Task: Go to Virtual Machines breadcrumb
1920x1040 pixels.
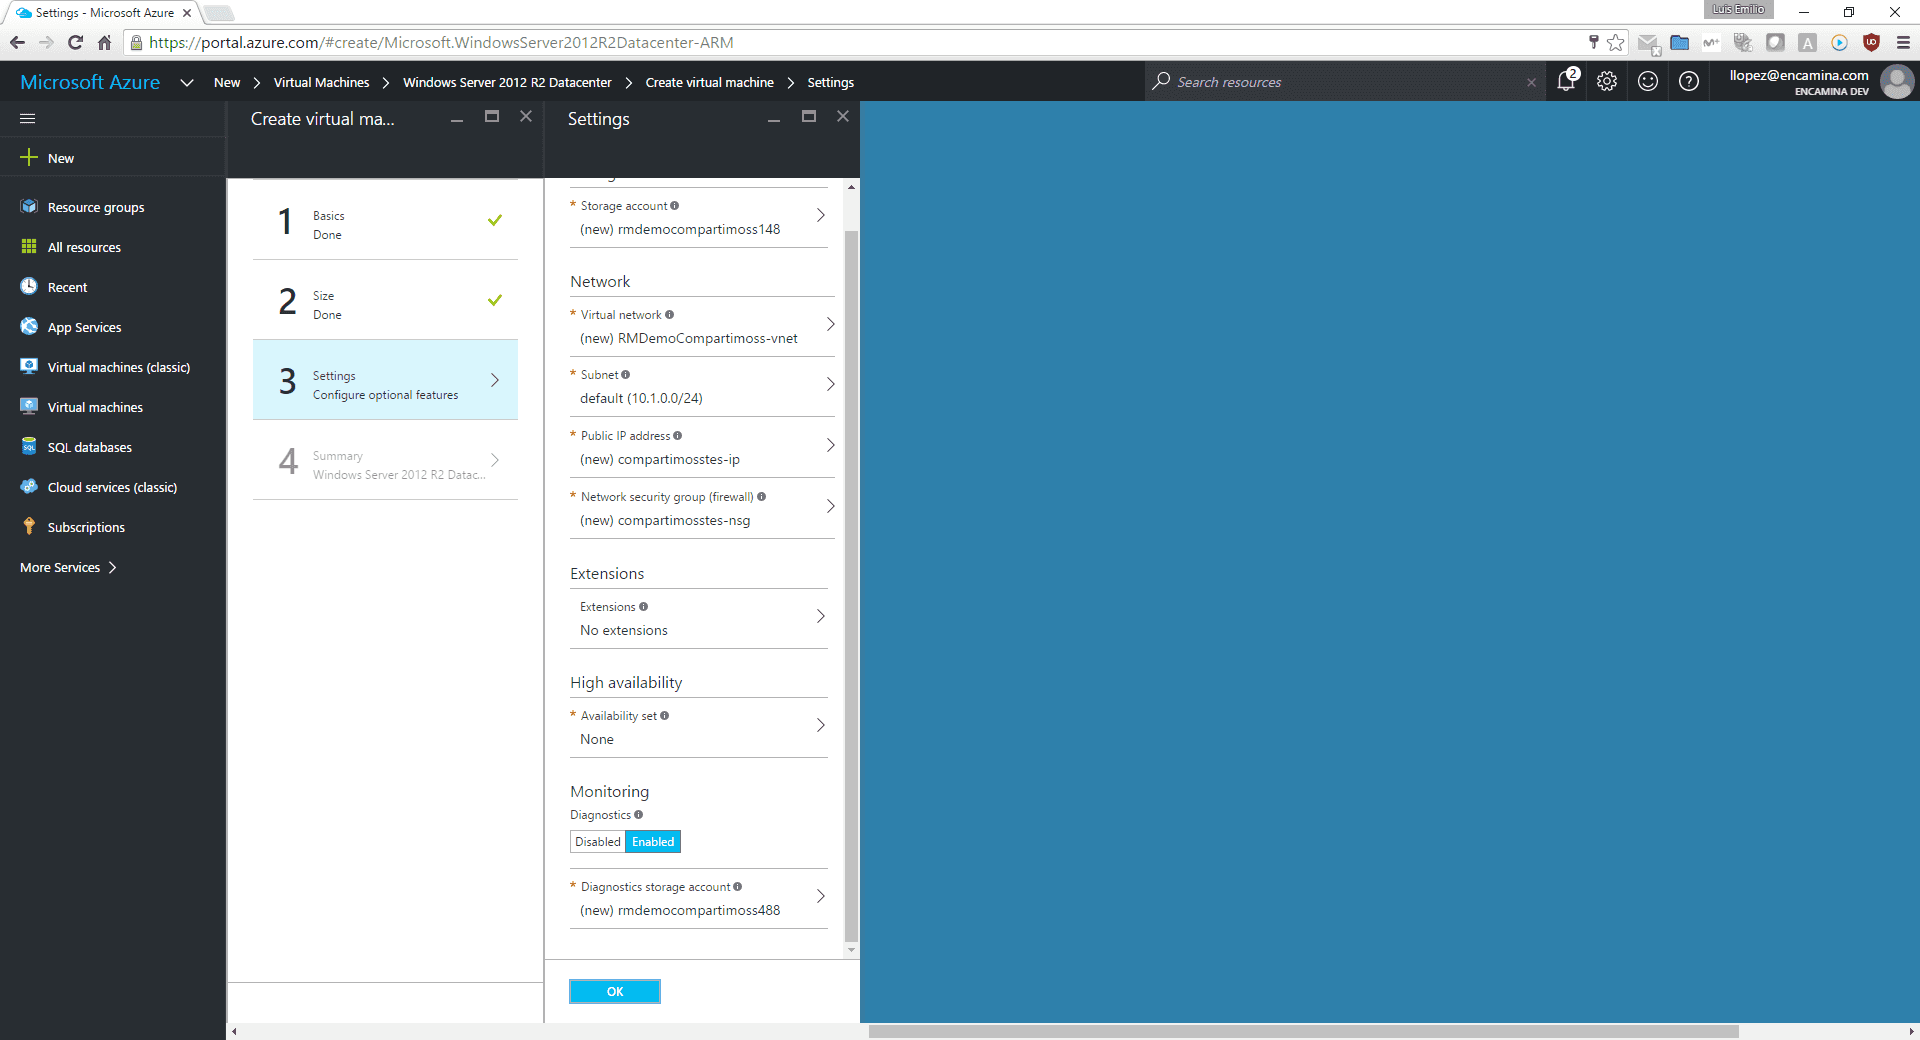Action: 321,82
